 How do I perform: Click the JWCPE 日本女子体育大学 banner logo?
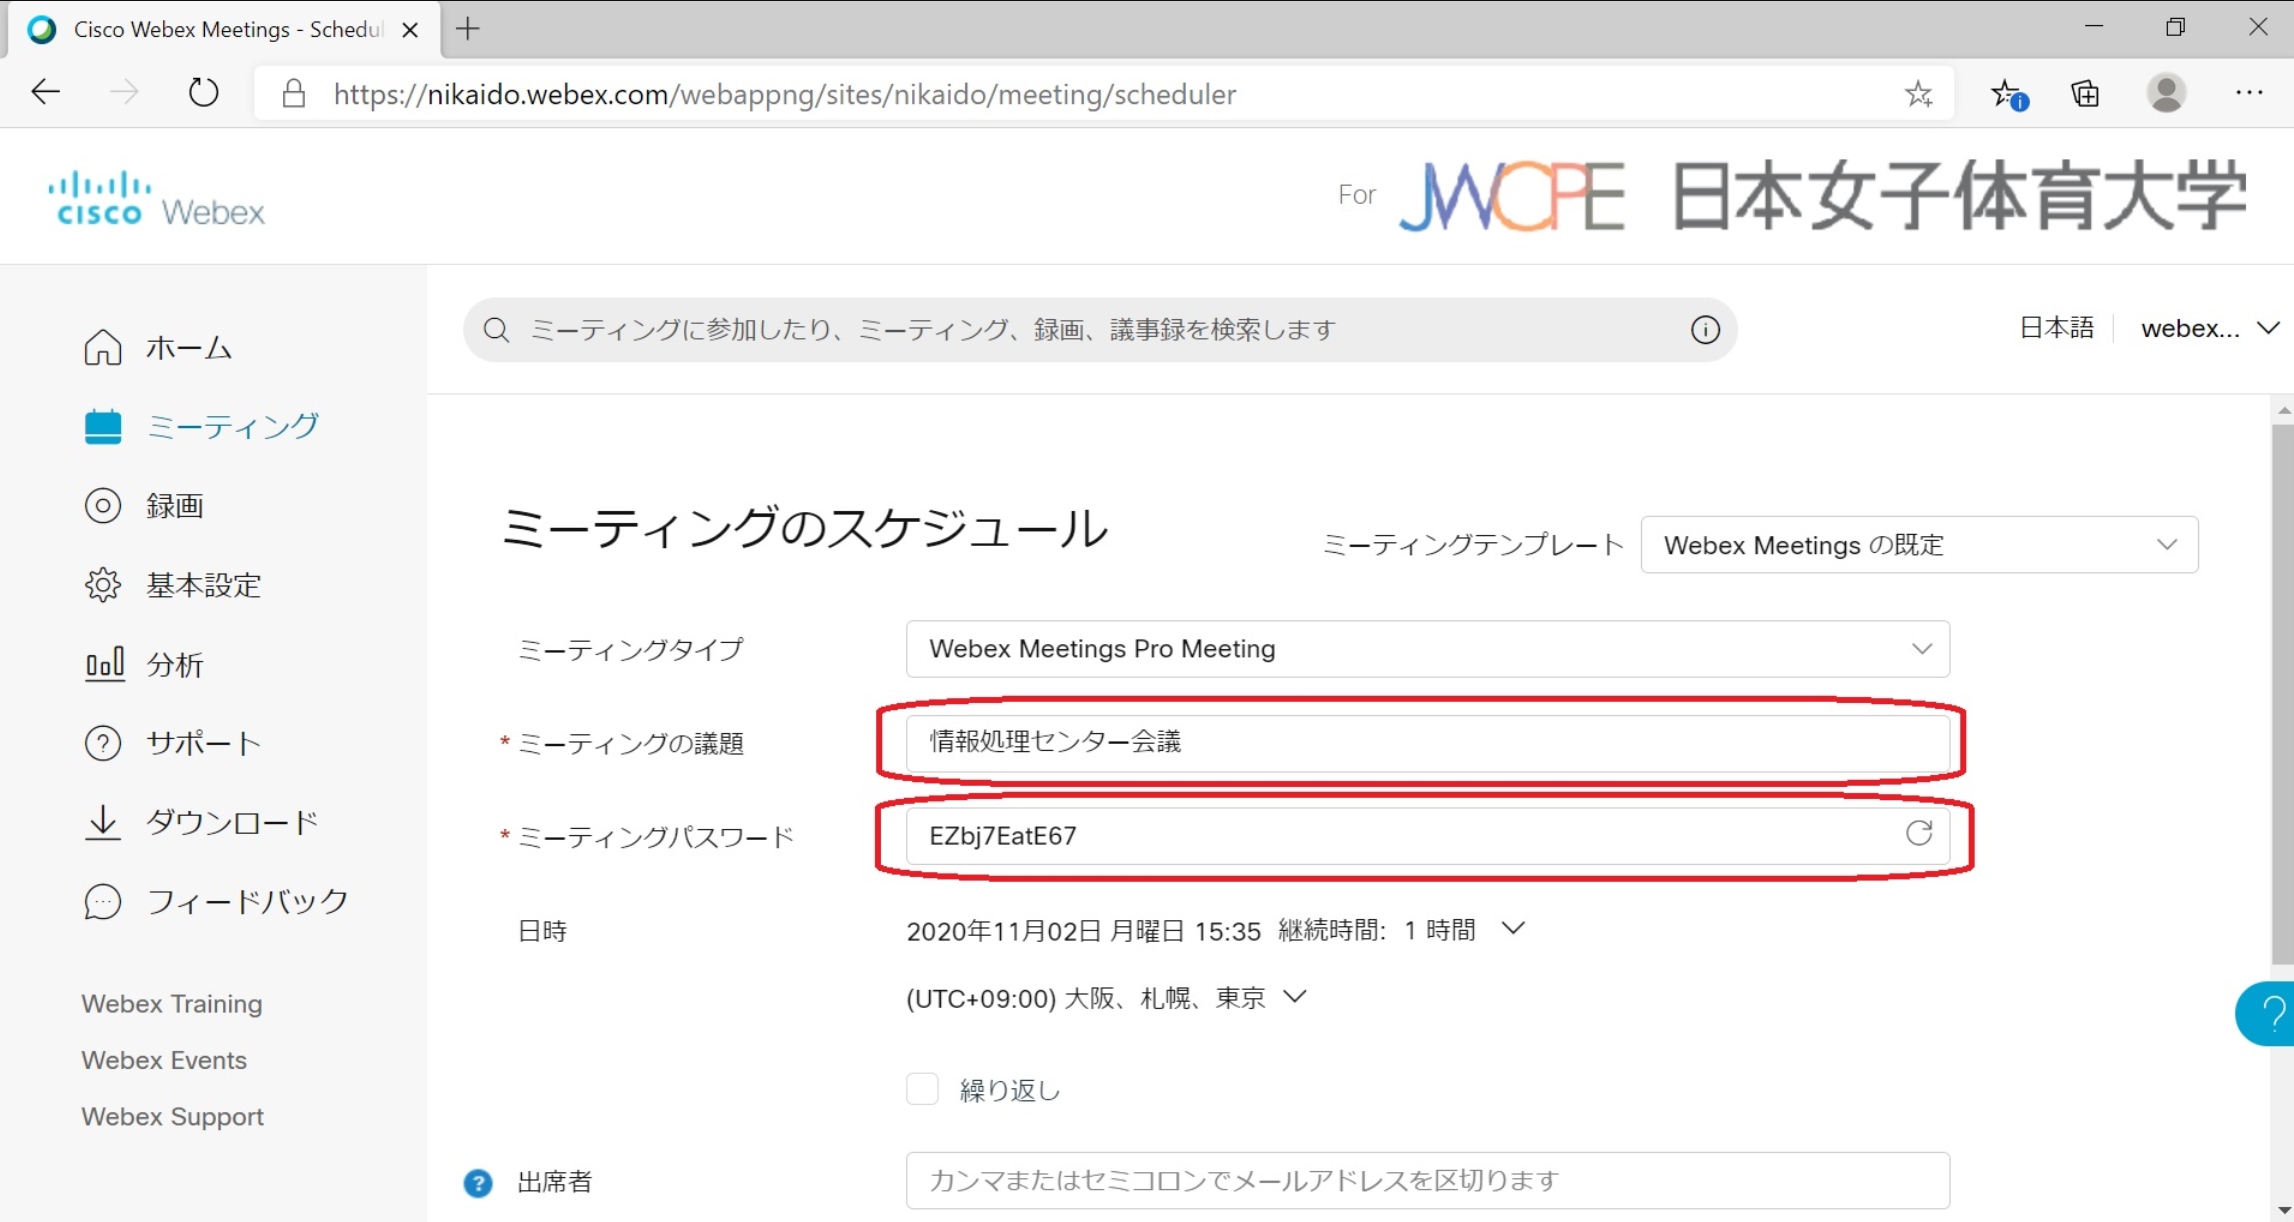point(1822,196)
